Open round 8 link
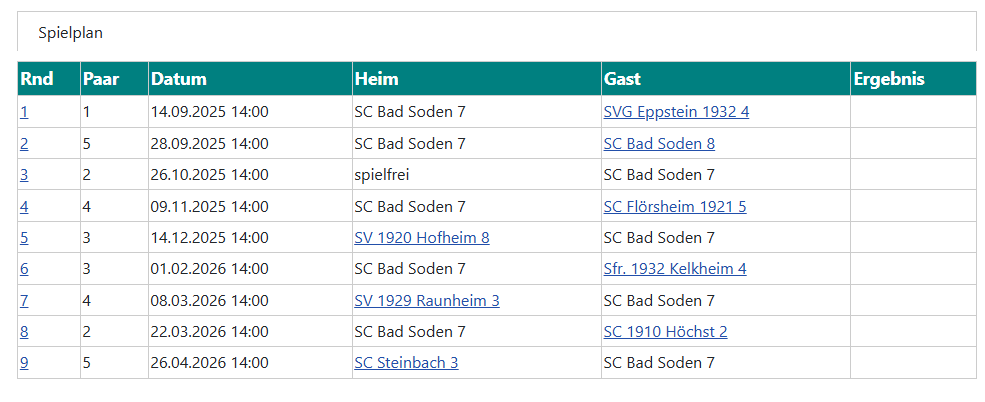Image resolution: width=985 pixels, height=402 pixels. 24,332
